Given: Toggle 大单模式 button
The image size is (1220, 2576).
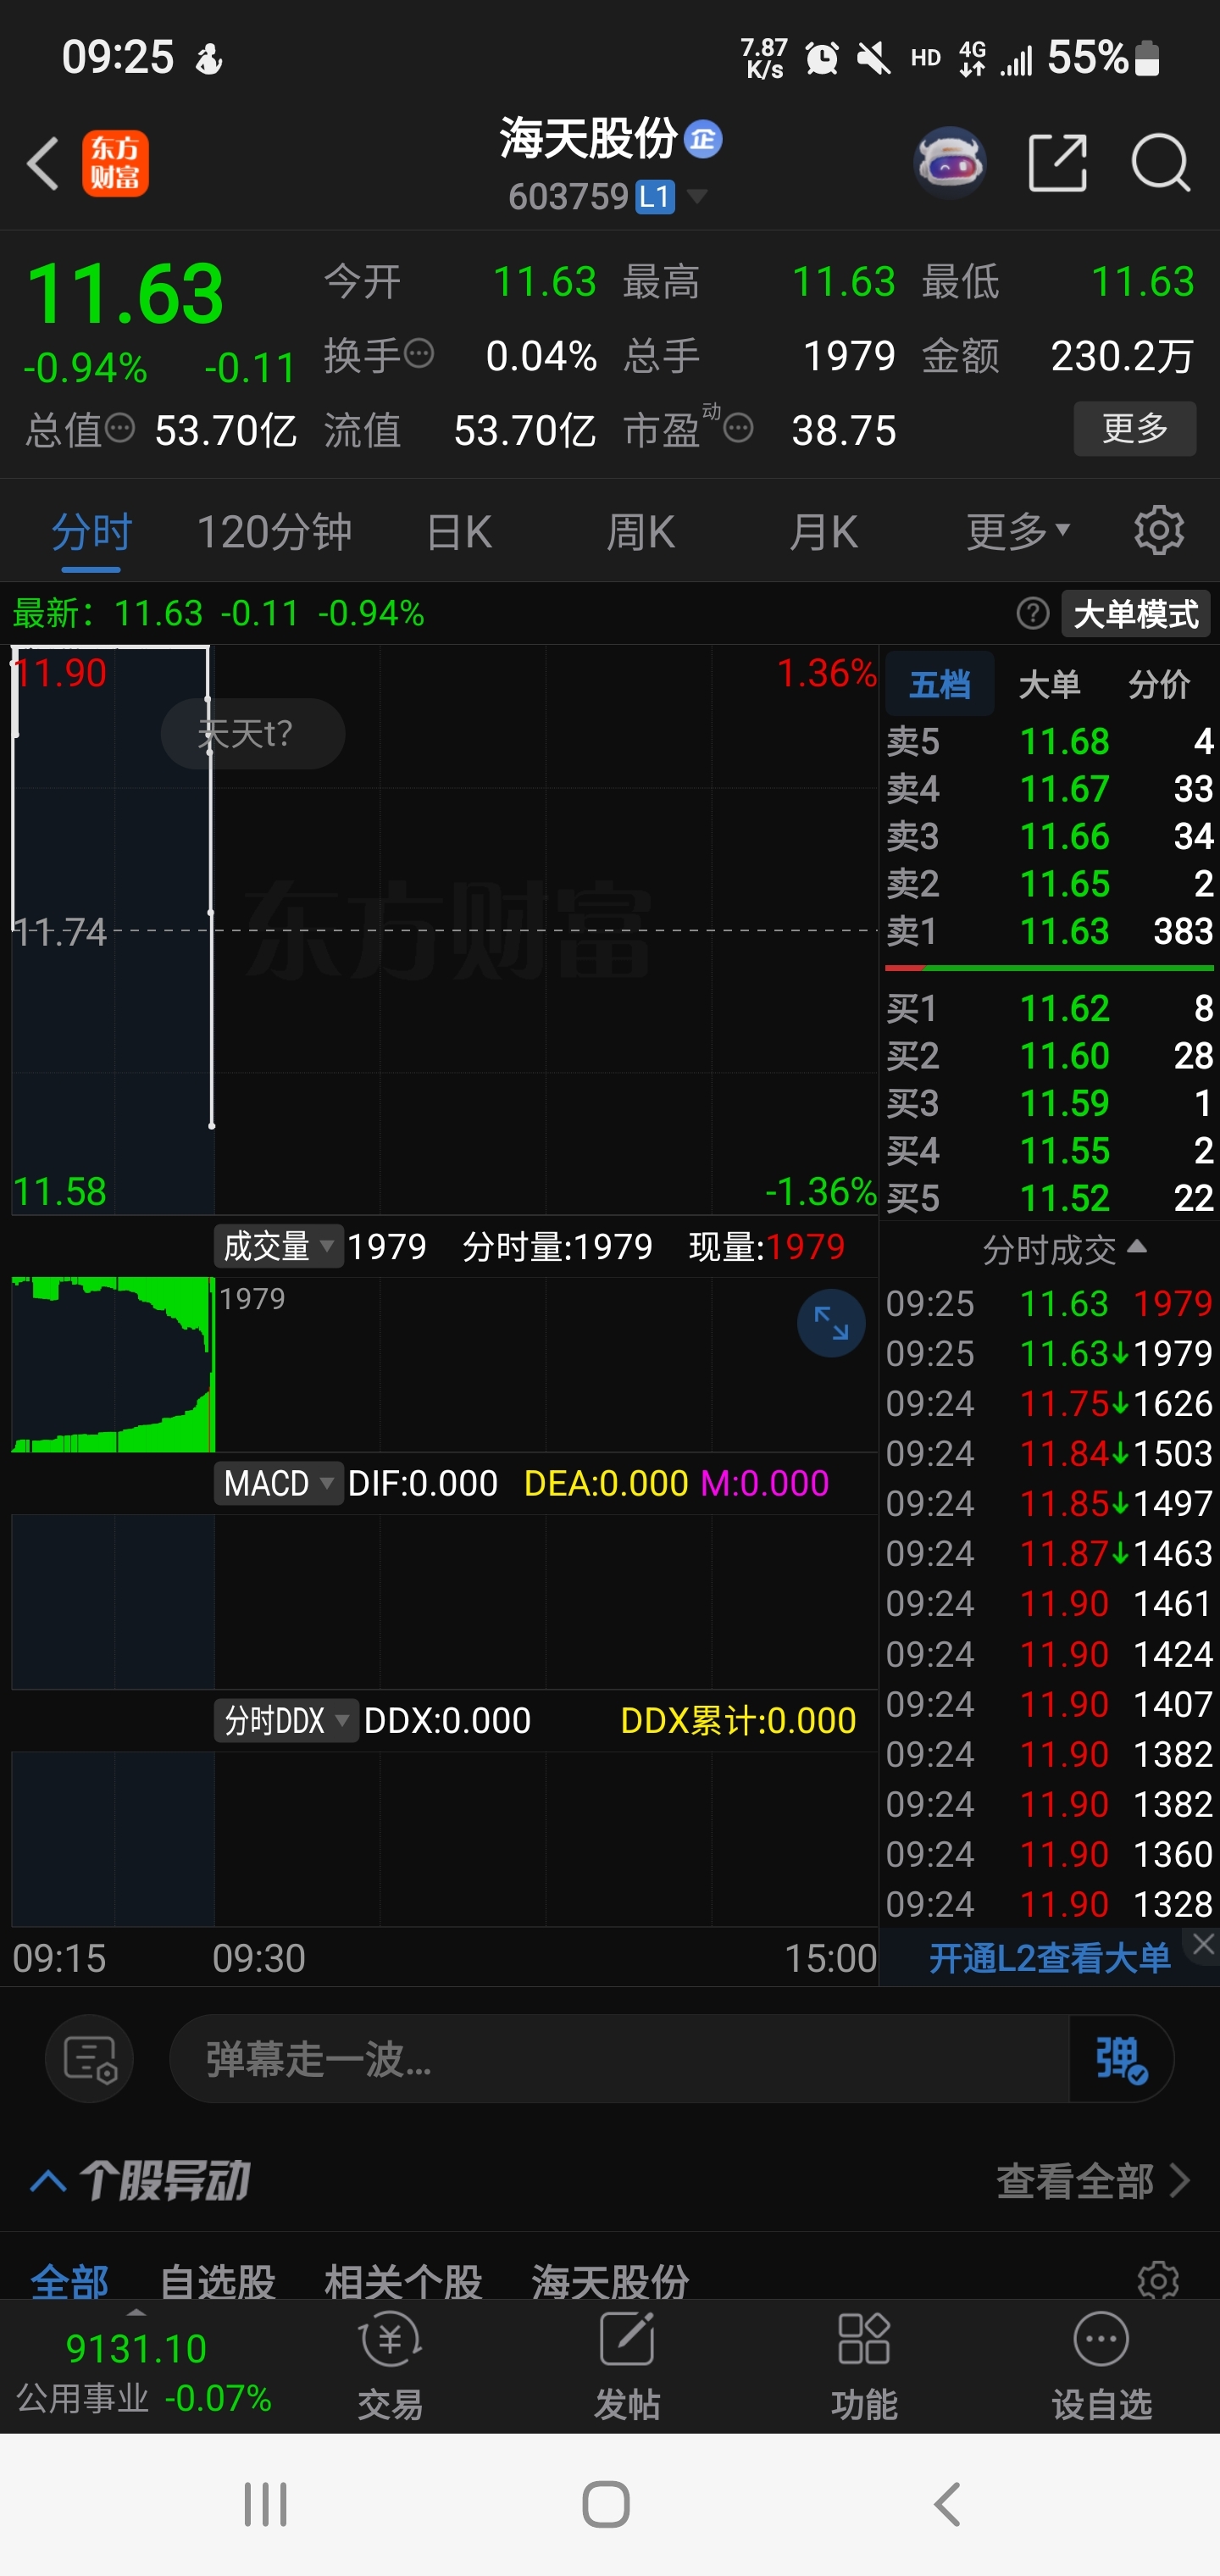Looking at the screenshot, I should click(1135, 613).
